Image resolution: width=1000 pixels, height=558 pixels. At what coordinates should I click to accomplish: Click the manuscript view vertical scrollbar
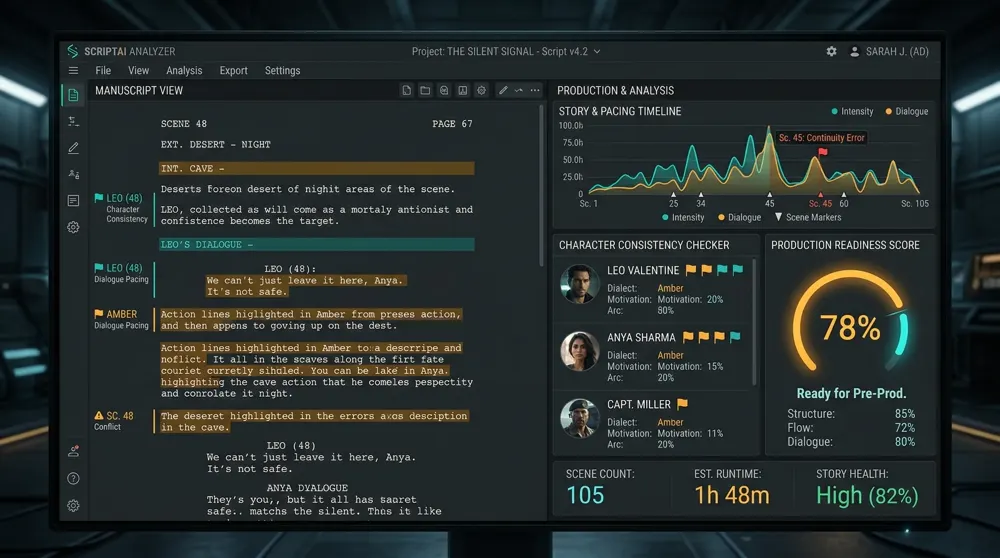541,185
